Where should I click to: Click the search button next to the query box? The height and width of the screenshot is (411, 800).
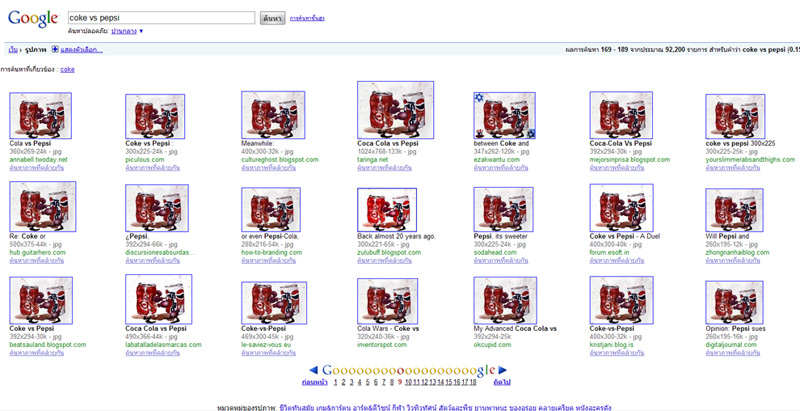272,18
